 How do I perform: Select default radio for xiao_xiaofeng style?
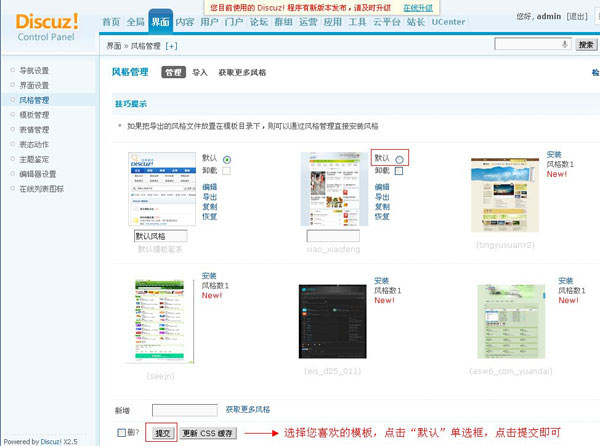click(400, 159)
